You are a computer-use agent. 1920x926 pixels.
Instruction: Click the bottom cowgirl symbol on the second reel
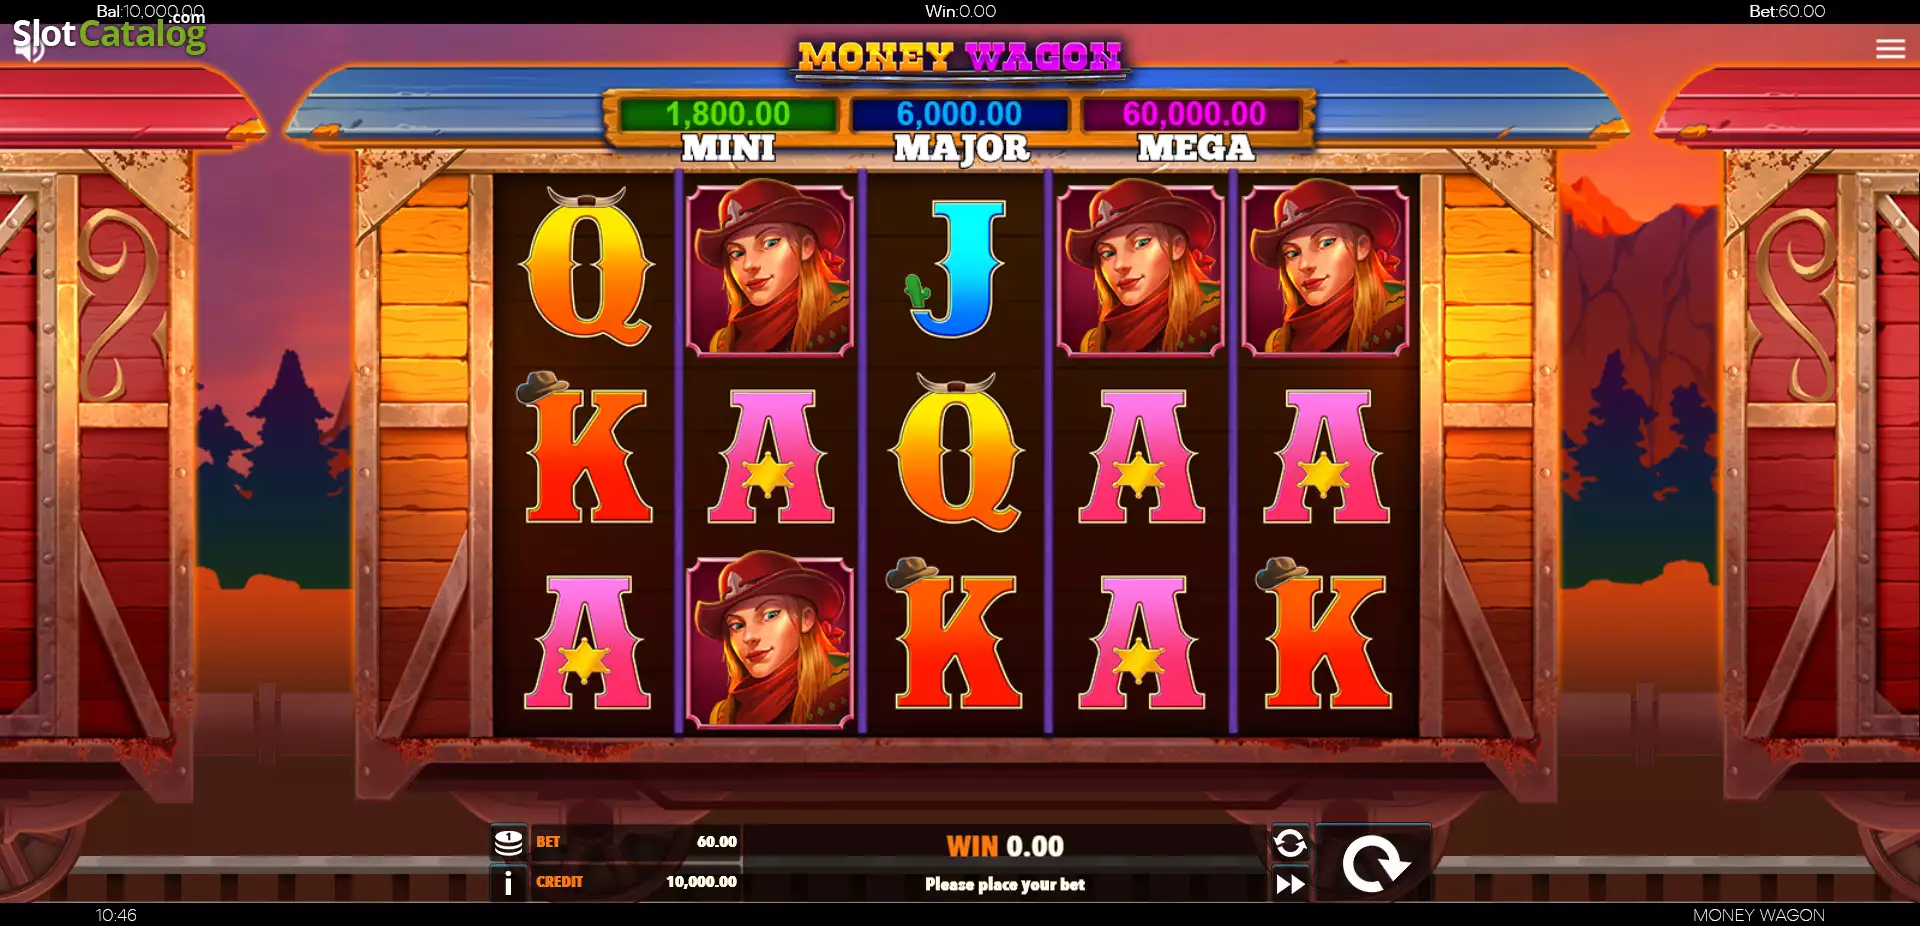tap(770, 640)
